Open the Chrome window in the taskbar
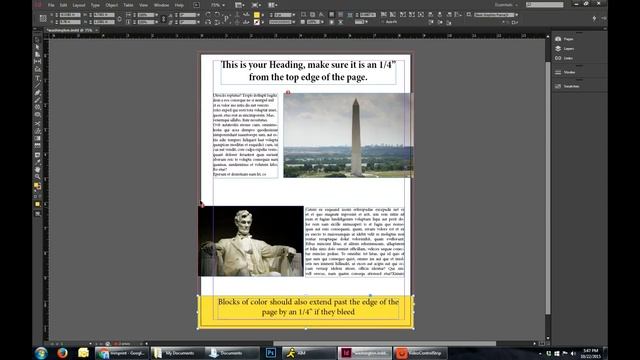The image size is (640, 360). (x=122, y=353)
